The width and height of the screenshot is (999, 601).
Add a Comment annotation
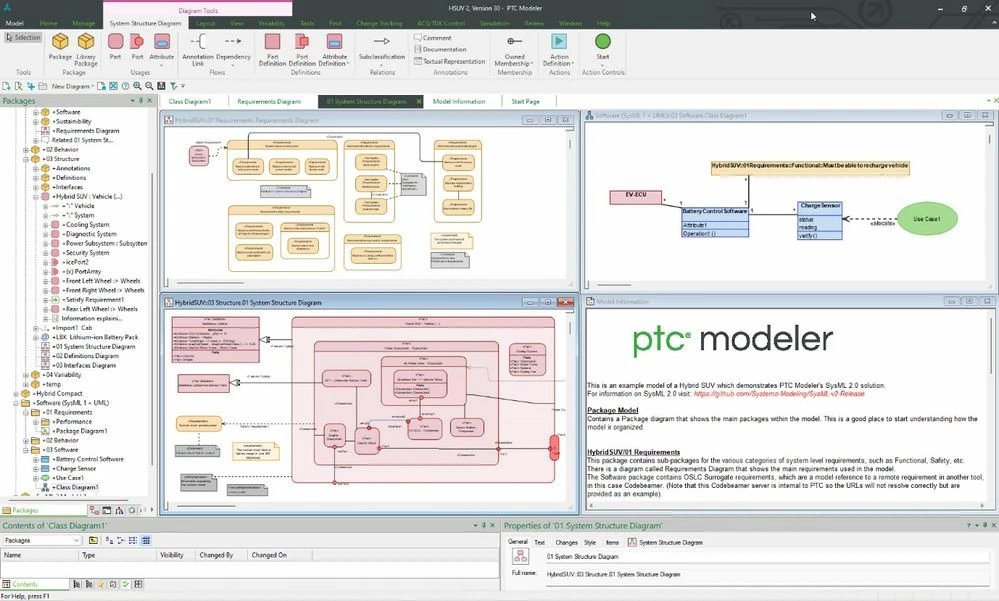433,38
